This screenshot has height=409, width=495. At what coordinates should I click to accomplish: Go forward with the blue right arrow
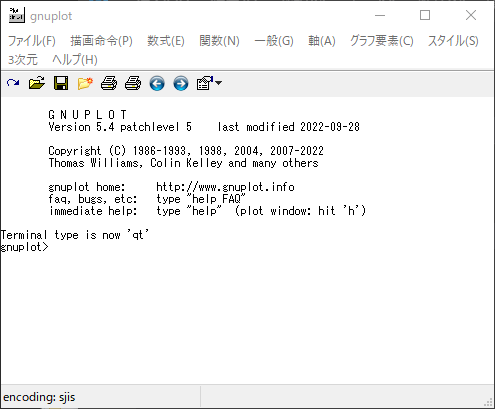point(181,83)
